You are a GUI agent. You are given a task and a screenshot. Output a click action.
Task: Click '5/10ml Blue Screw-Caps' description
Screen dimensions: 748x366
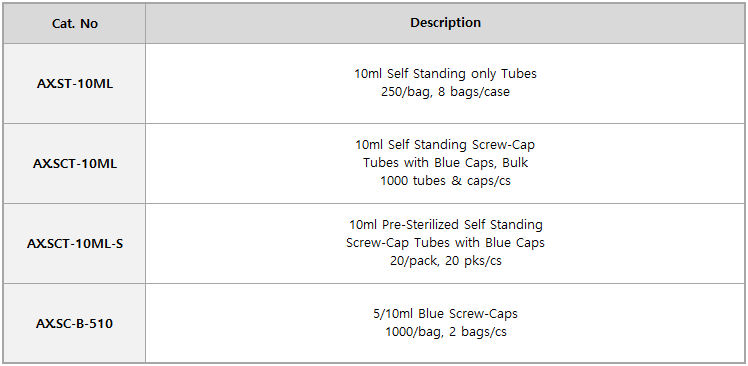(446, 314)
